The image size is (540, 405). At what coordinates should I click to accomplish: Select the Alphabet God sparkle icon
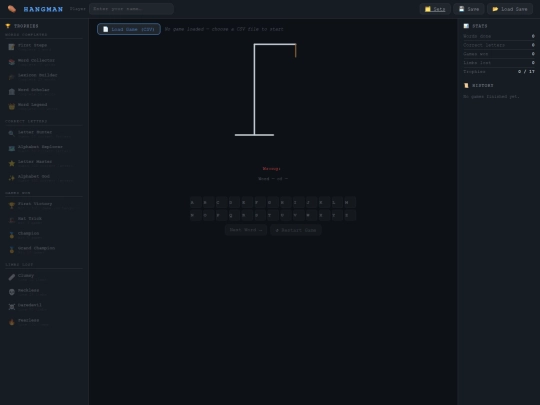12,178
